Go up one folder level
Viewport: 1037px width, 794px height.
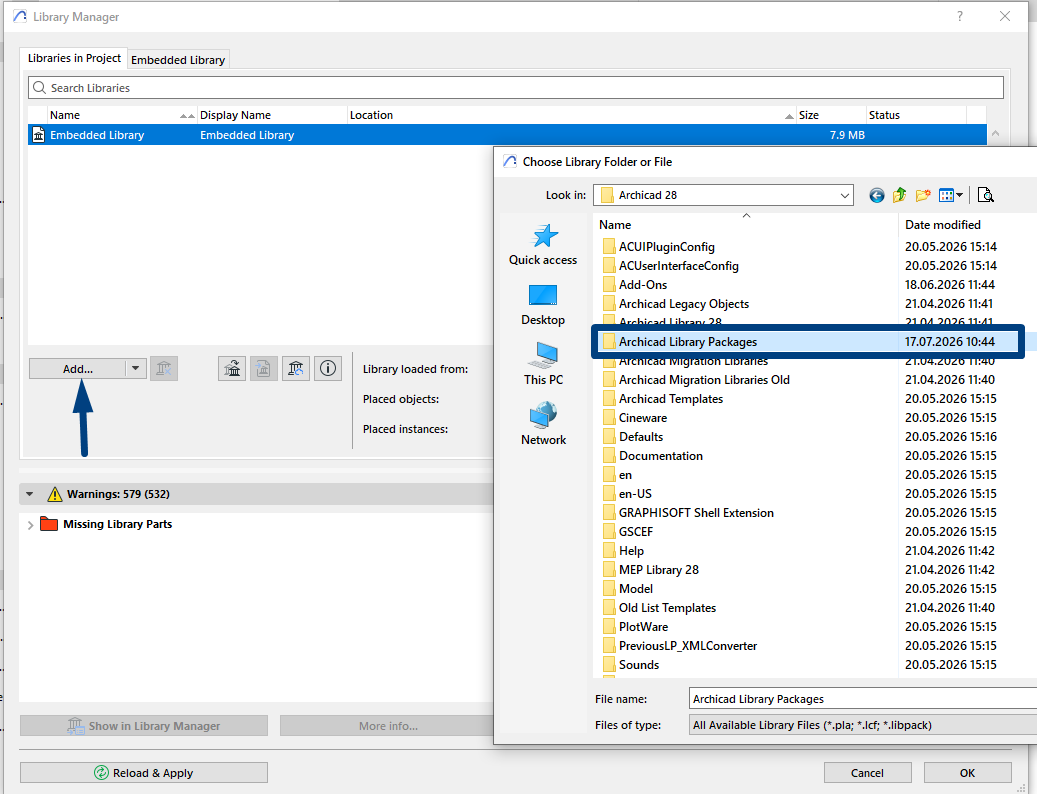click(899, 195)
